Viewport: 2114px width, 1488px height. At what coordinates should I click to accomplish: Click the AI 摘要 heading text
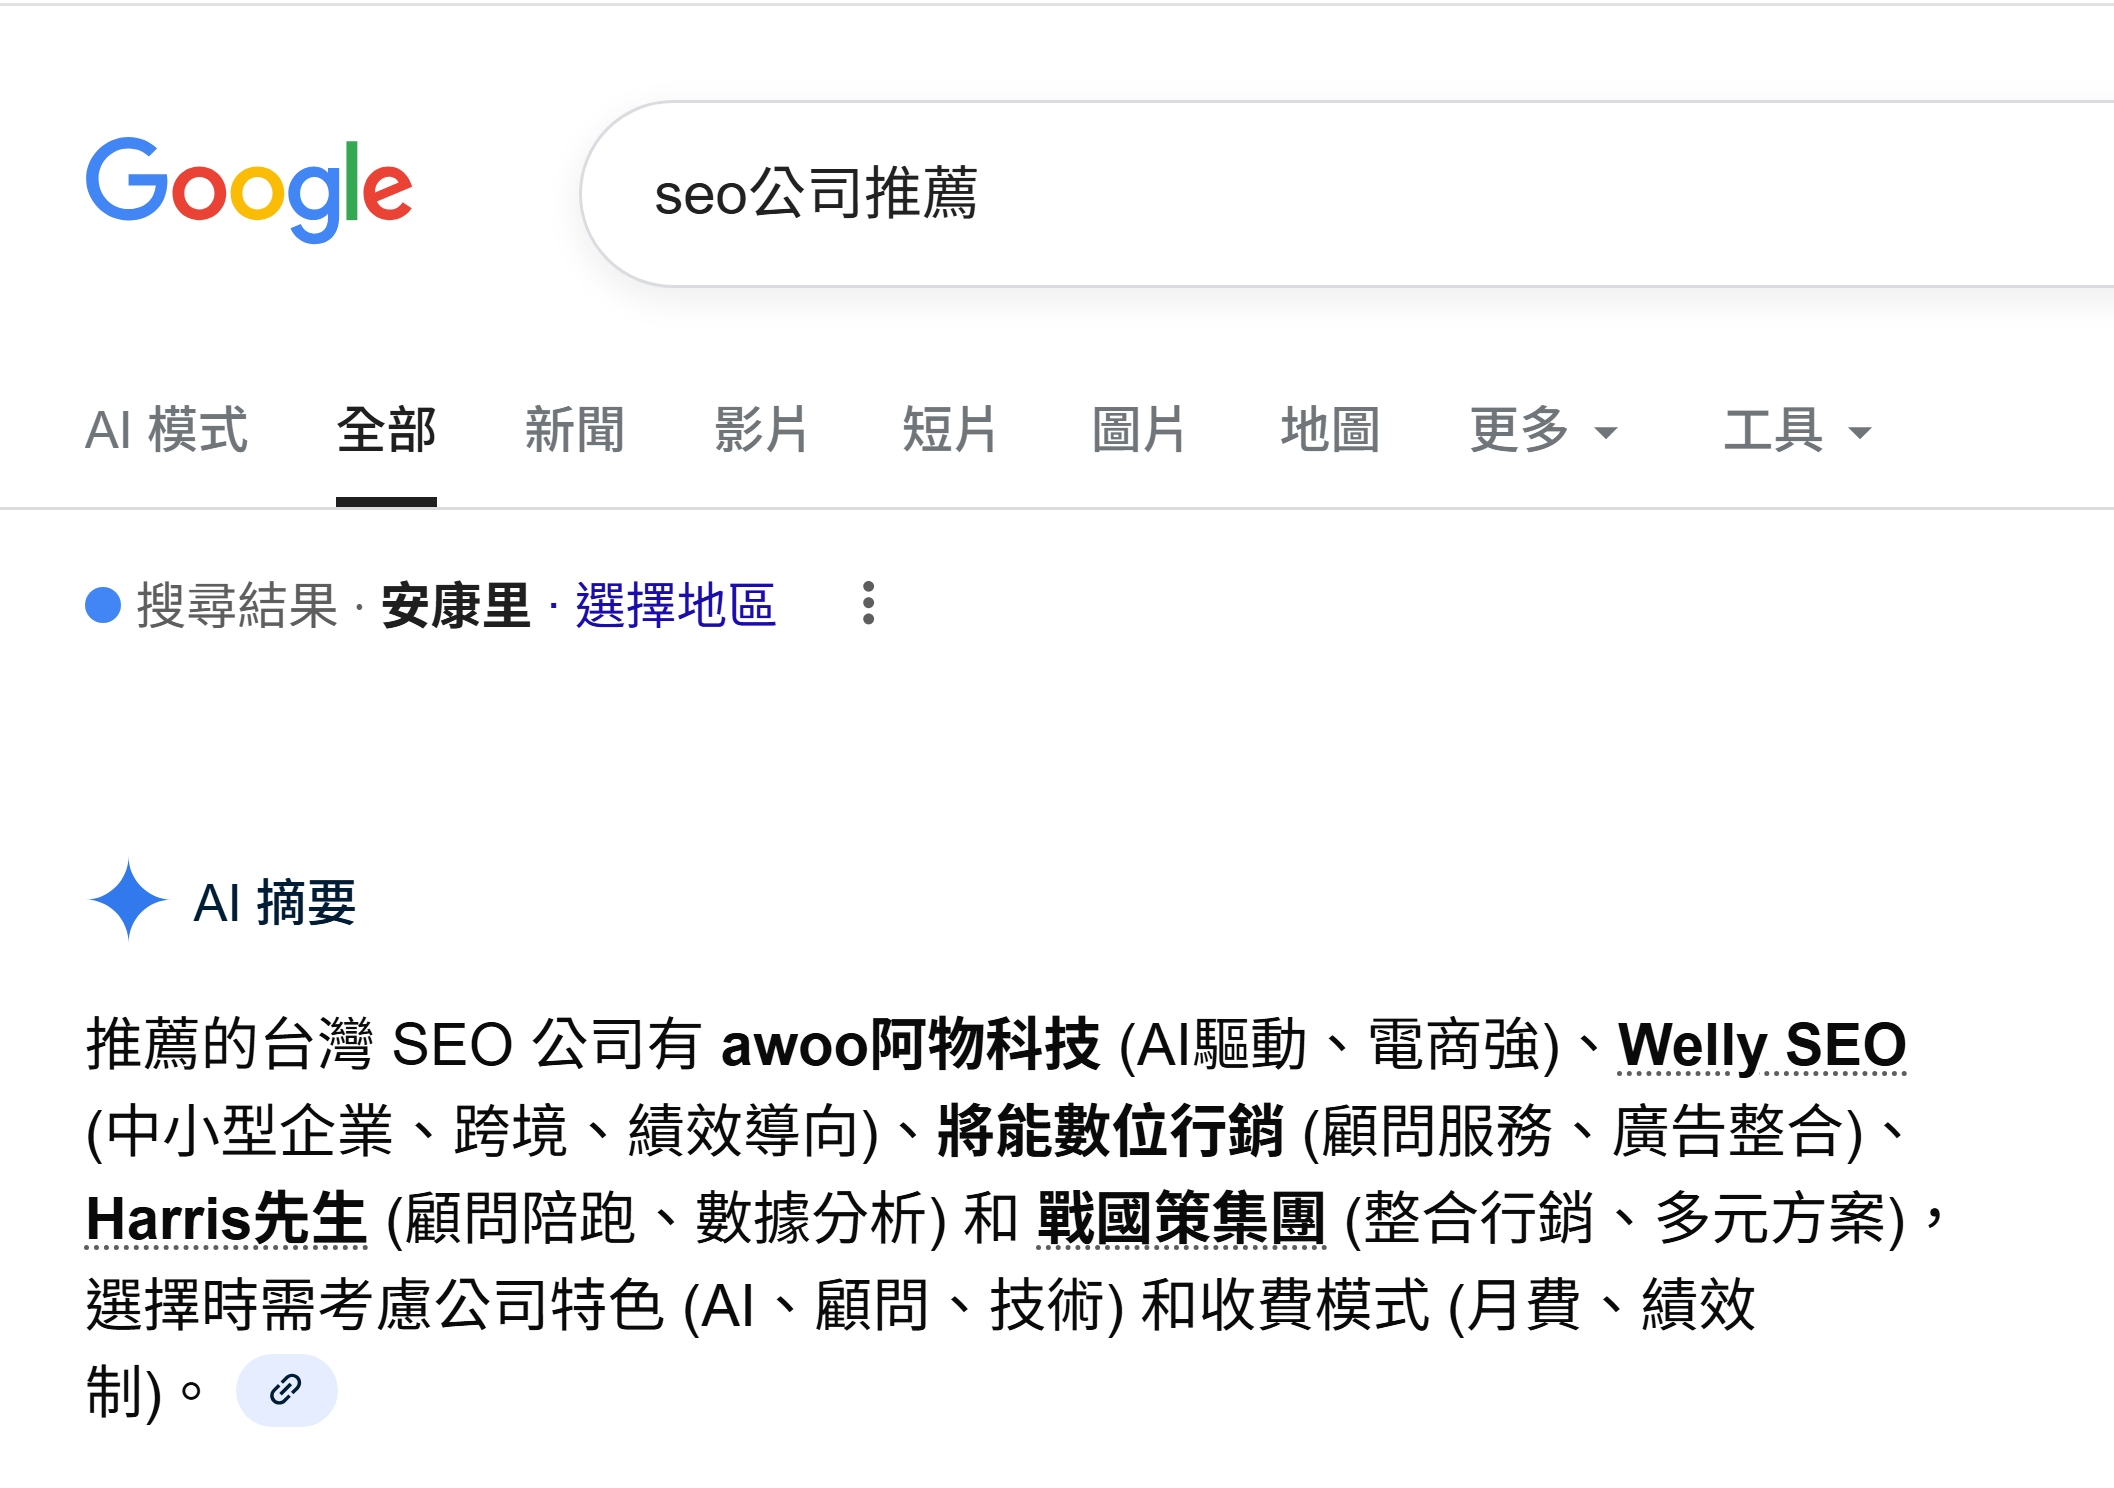[x=275, y=902]
